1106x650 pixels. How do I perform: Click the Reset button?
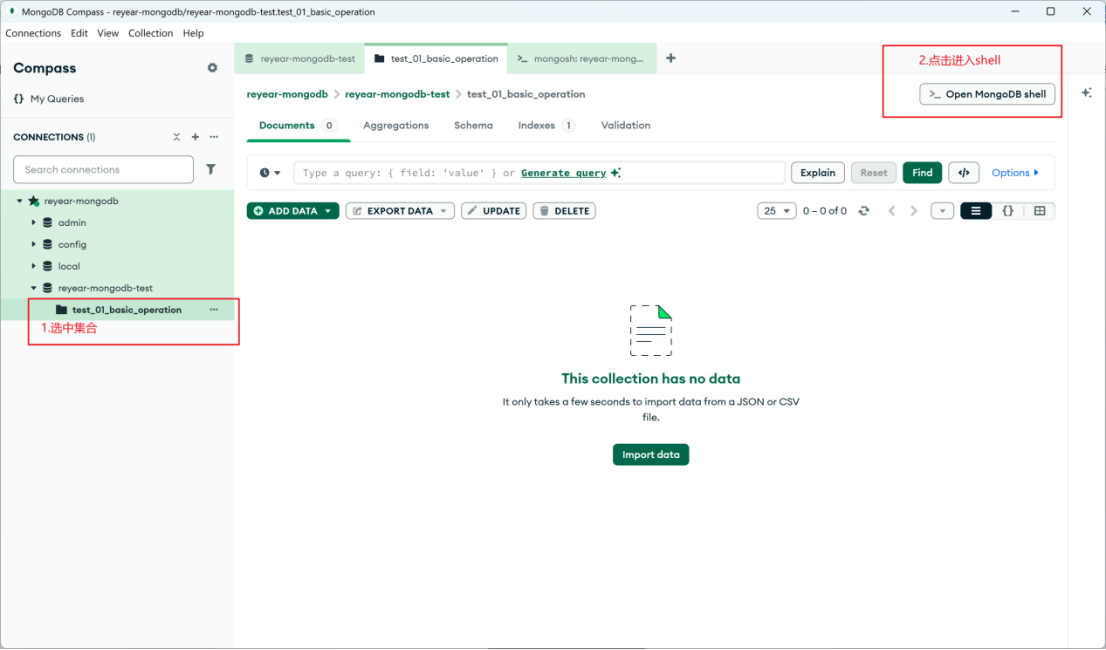pyautogui.click(x=873, y=173)
